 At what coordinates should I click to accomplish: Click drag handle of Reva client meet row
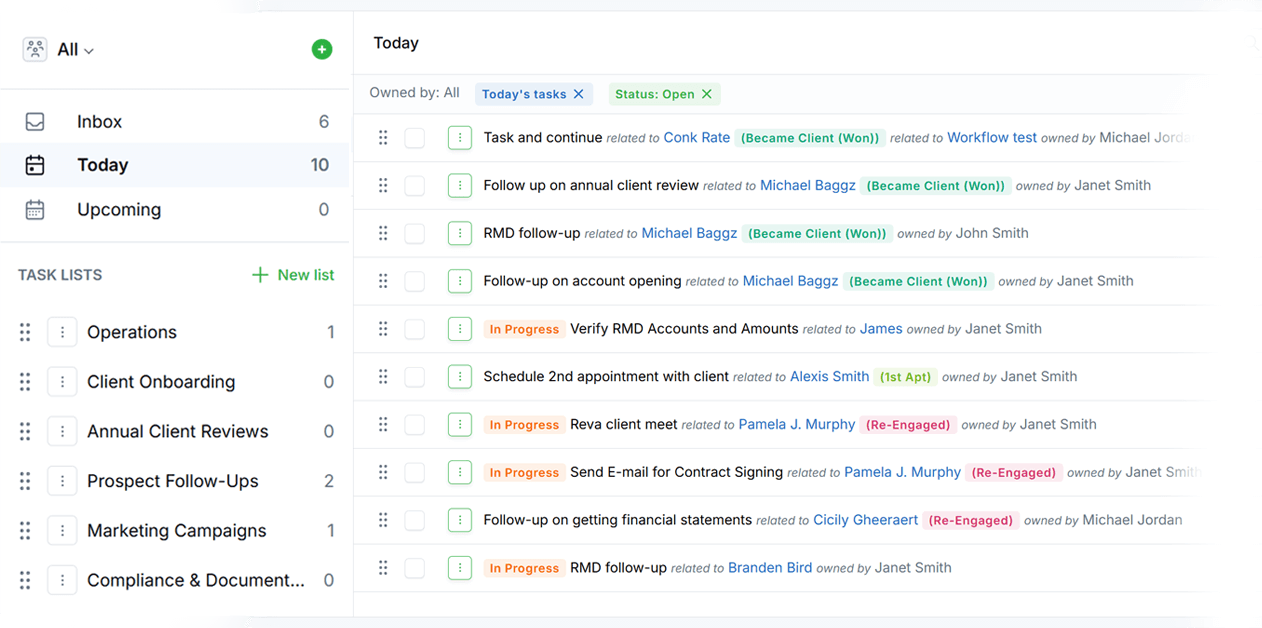[x=383, y=425]
